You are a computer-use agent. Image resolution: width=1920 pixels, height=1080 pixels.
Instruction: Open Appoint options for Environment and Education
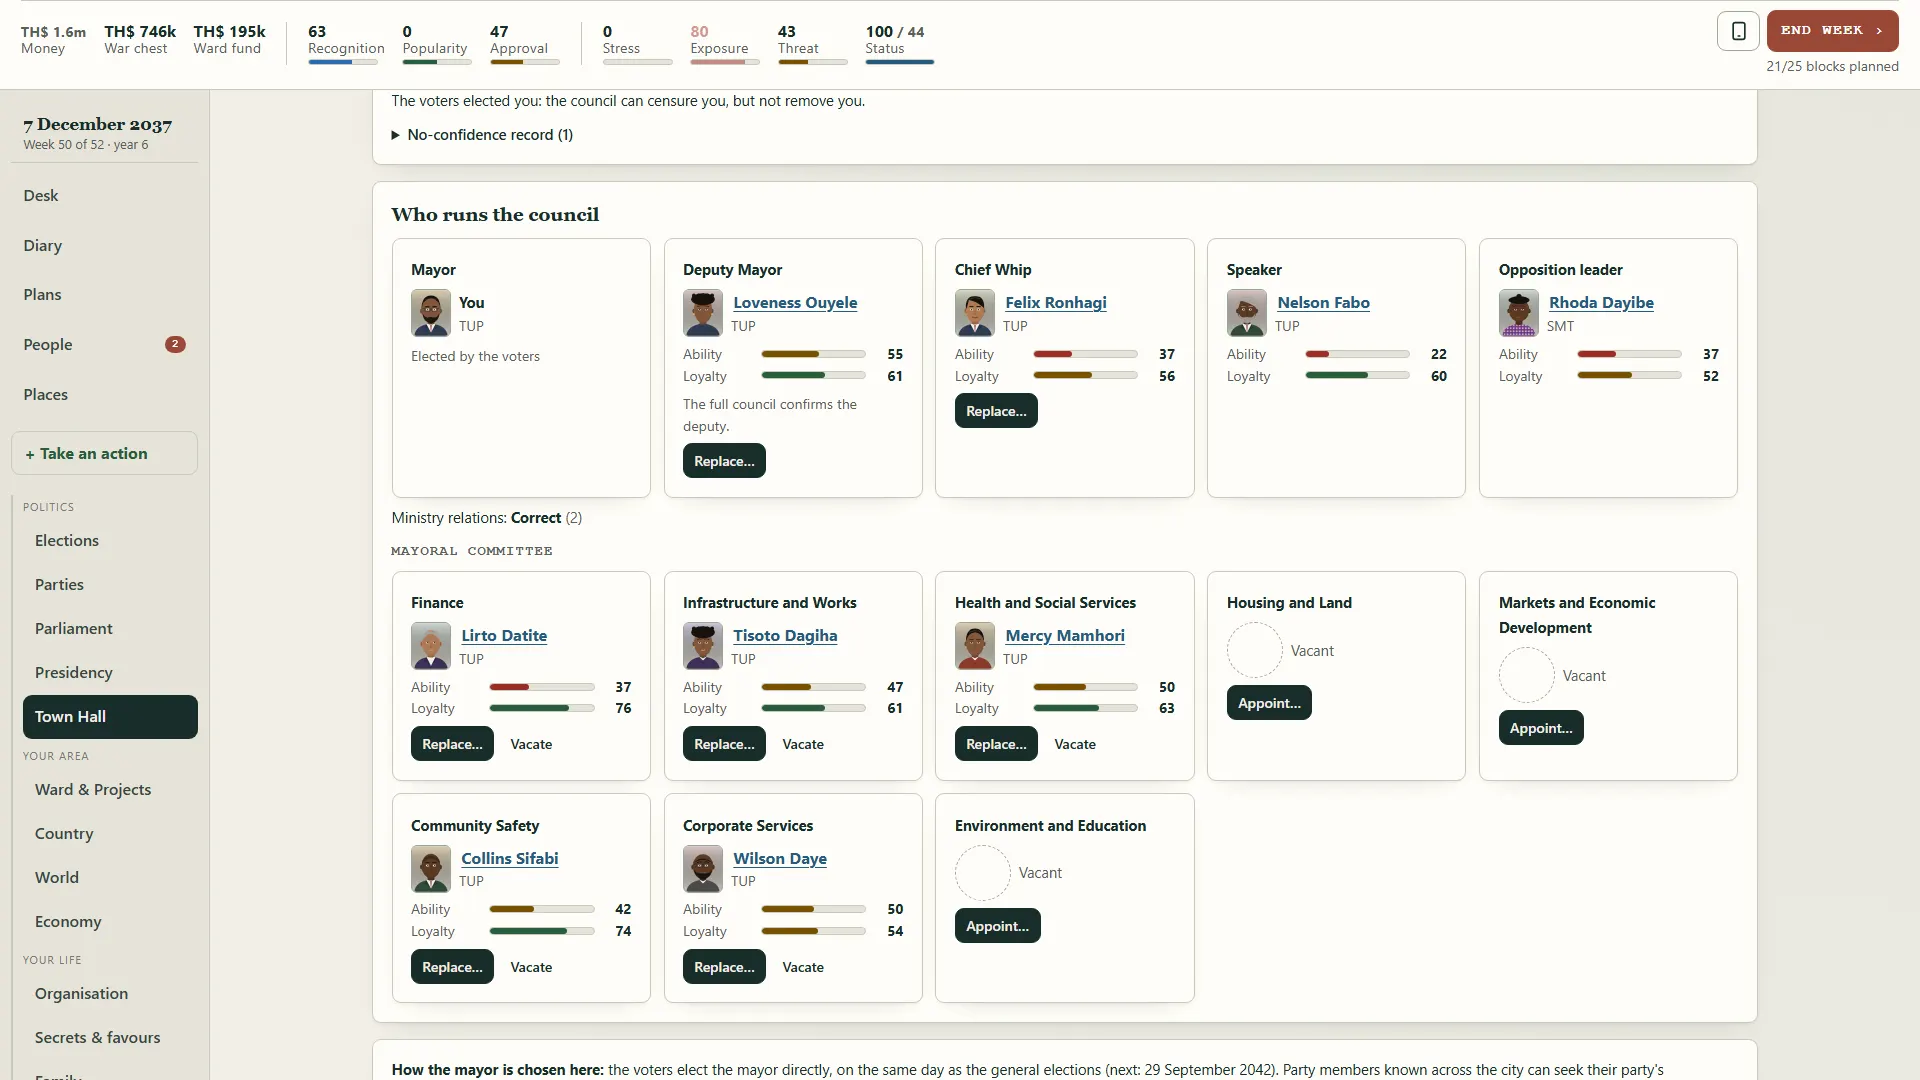[997, 926]
